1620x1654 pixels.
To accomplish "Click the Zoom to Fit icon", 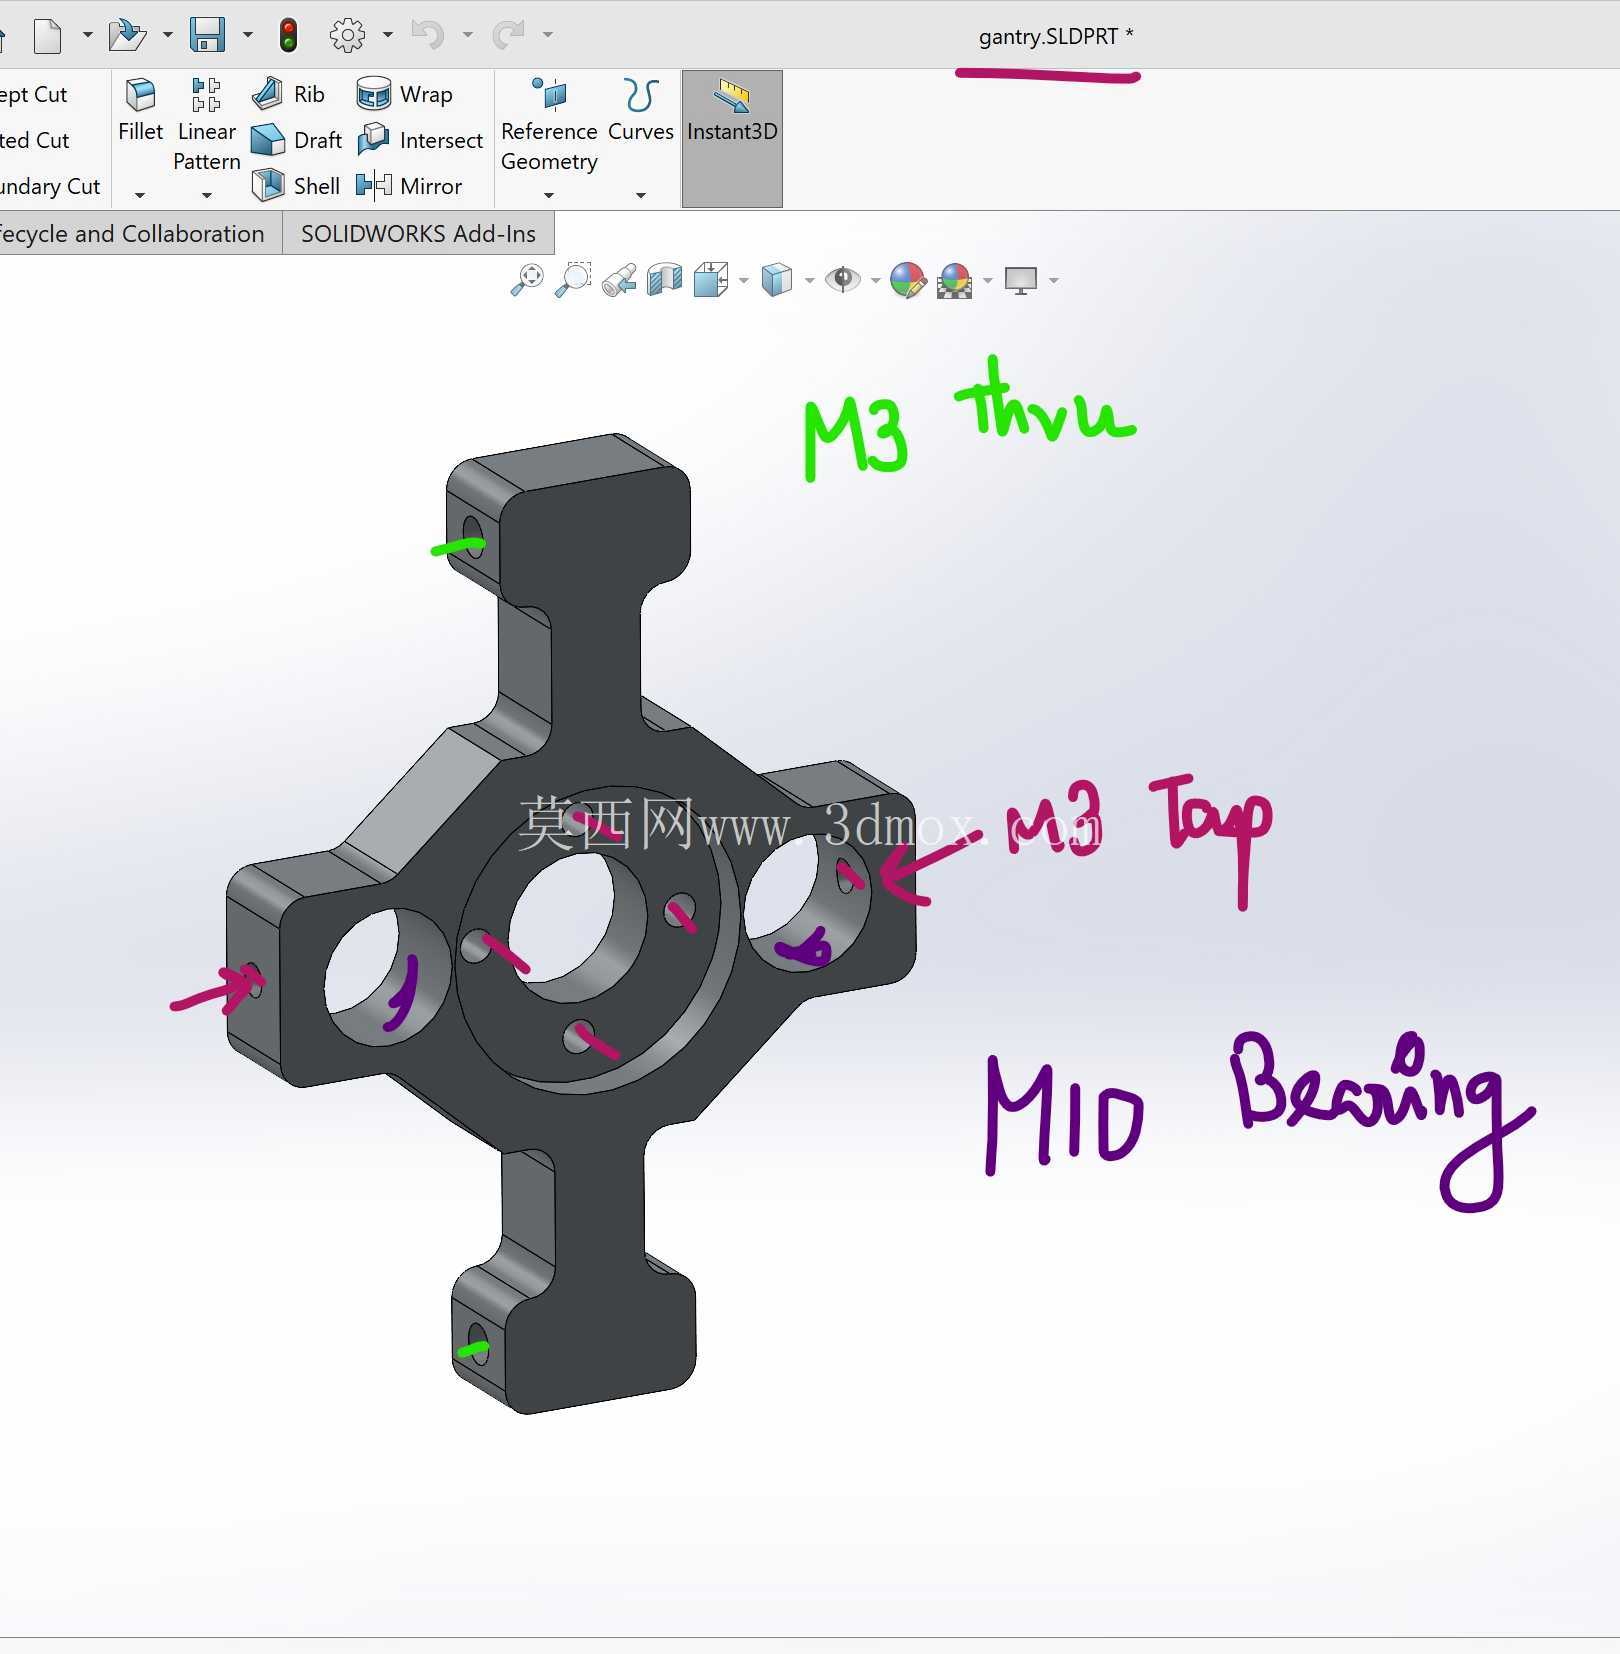I will [x=527, y=280].
